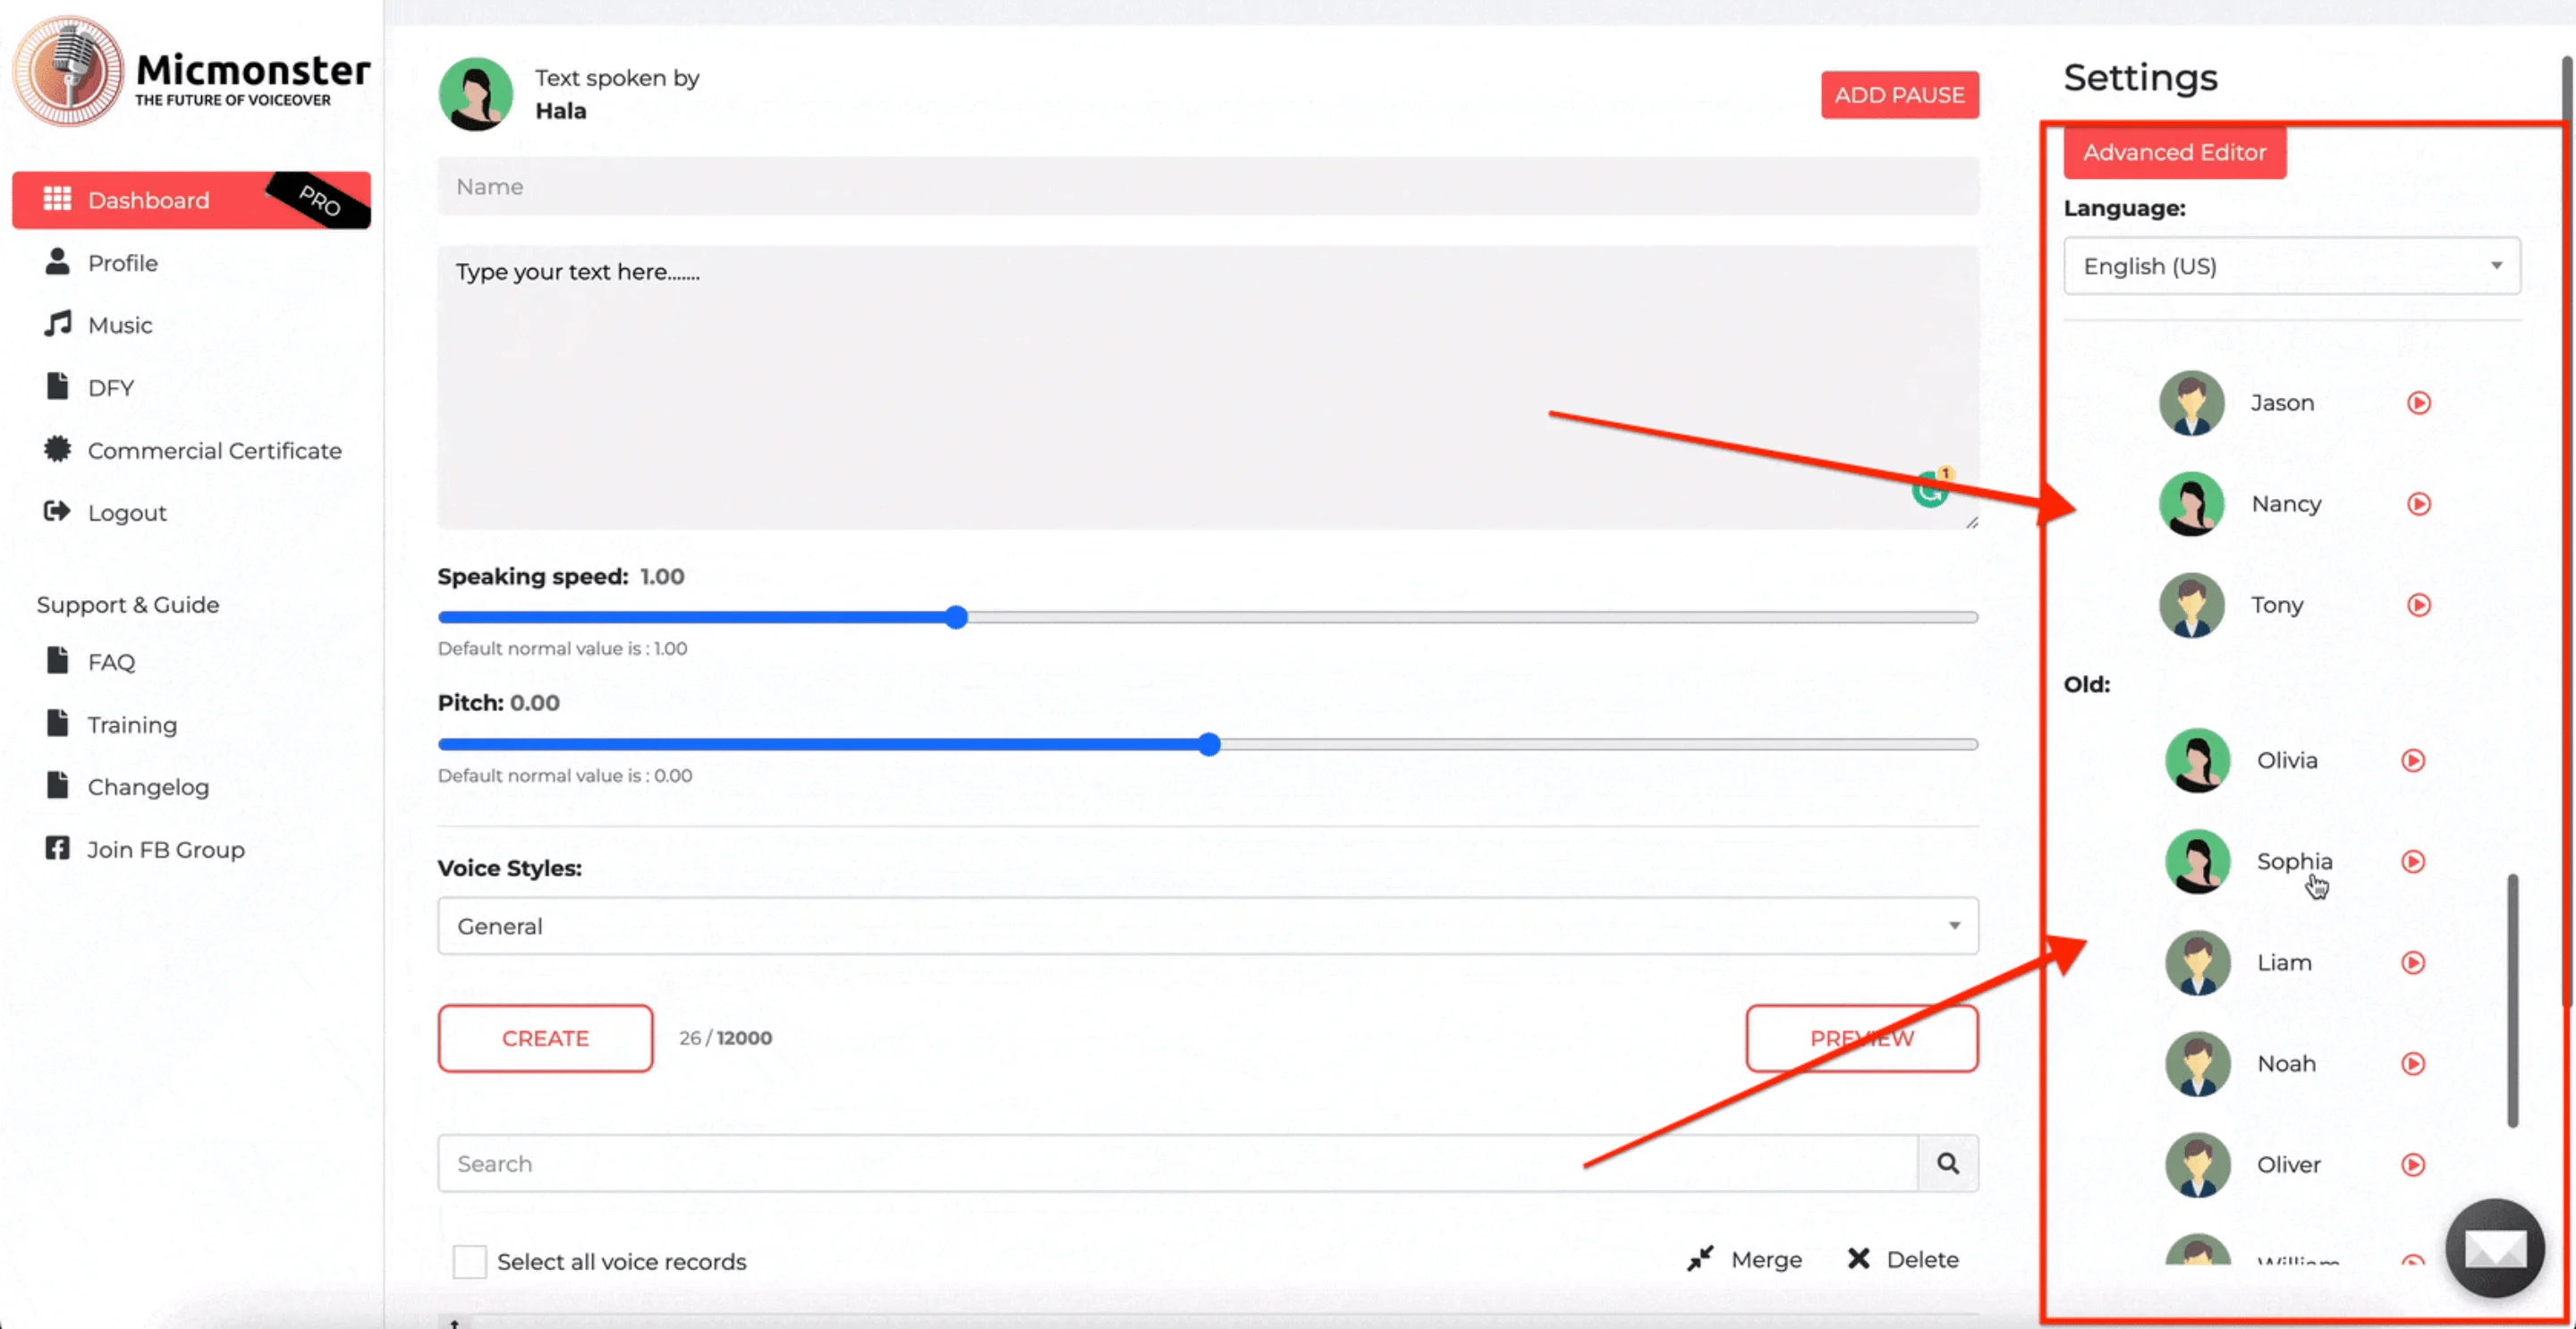The image size is (2576, 1329).
Task: Click the voice list scrollbar
Action: [2512, 1000]
